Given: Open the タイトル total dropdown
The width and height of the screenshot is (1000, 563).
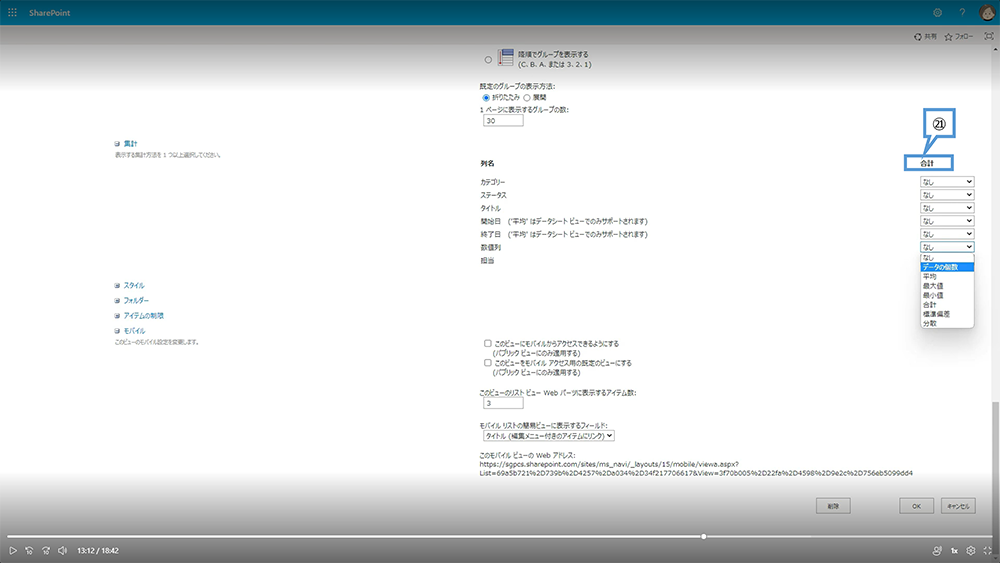Looking at the screenshot, I should [947, 208].
